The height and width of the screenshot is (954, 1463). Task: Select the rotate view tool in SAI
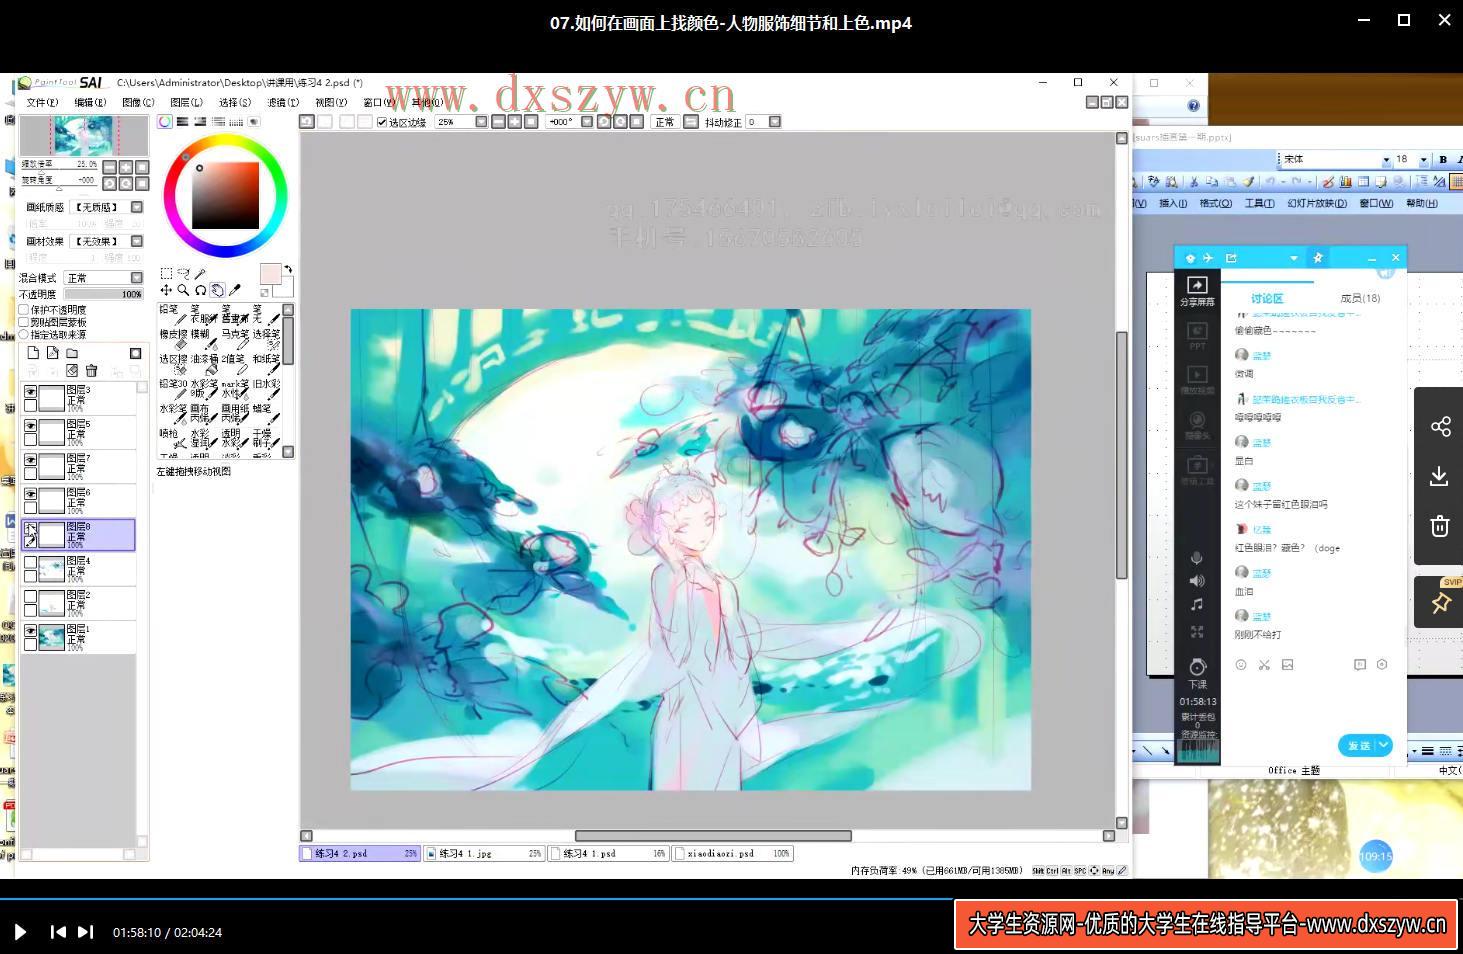pos(200,290)
